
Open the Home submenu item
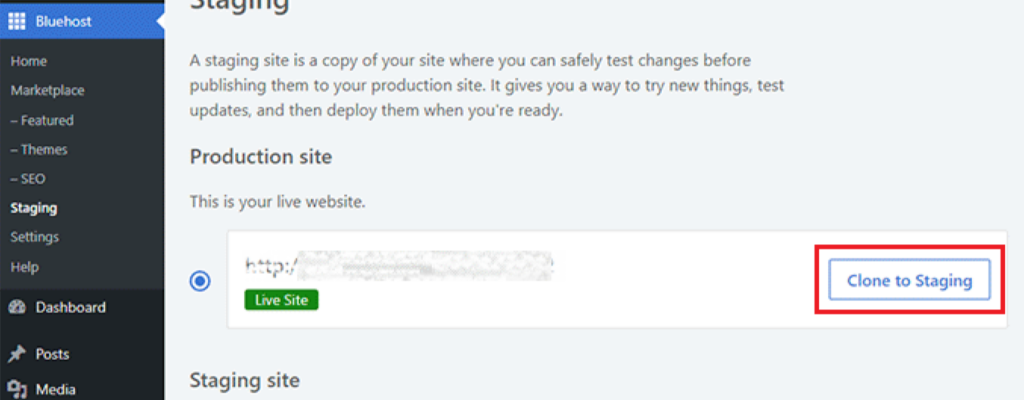coord(28,62)
